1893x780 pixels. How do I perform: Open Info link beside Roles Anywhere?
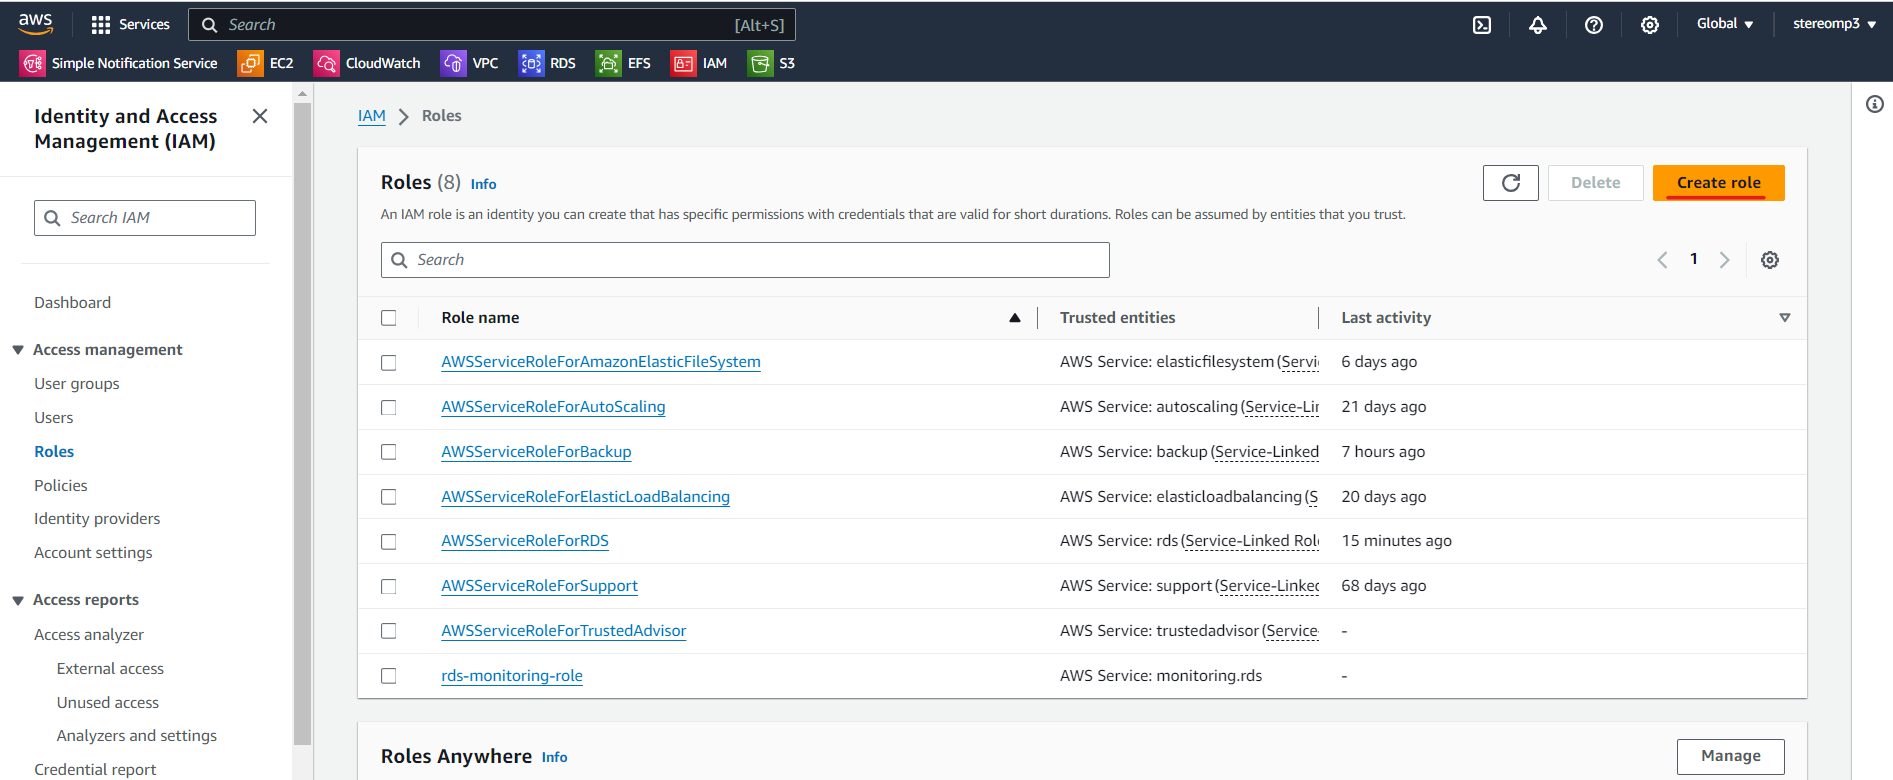[x=555, y=758]
